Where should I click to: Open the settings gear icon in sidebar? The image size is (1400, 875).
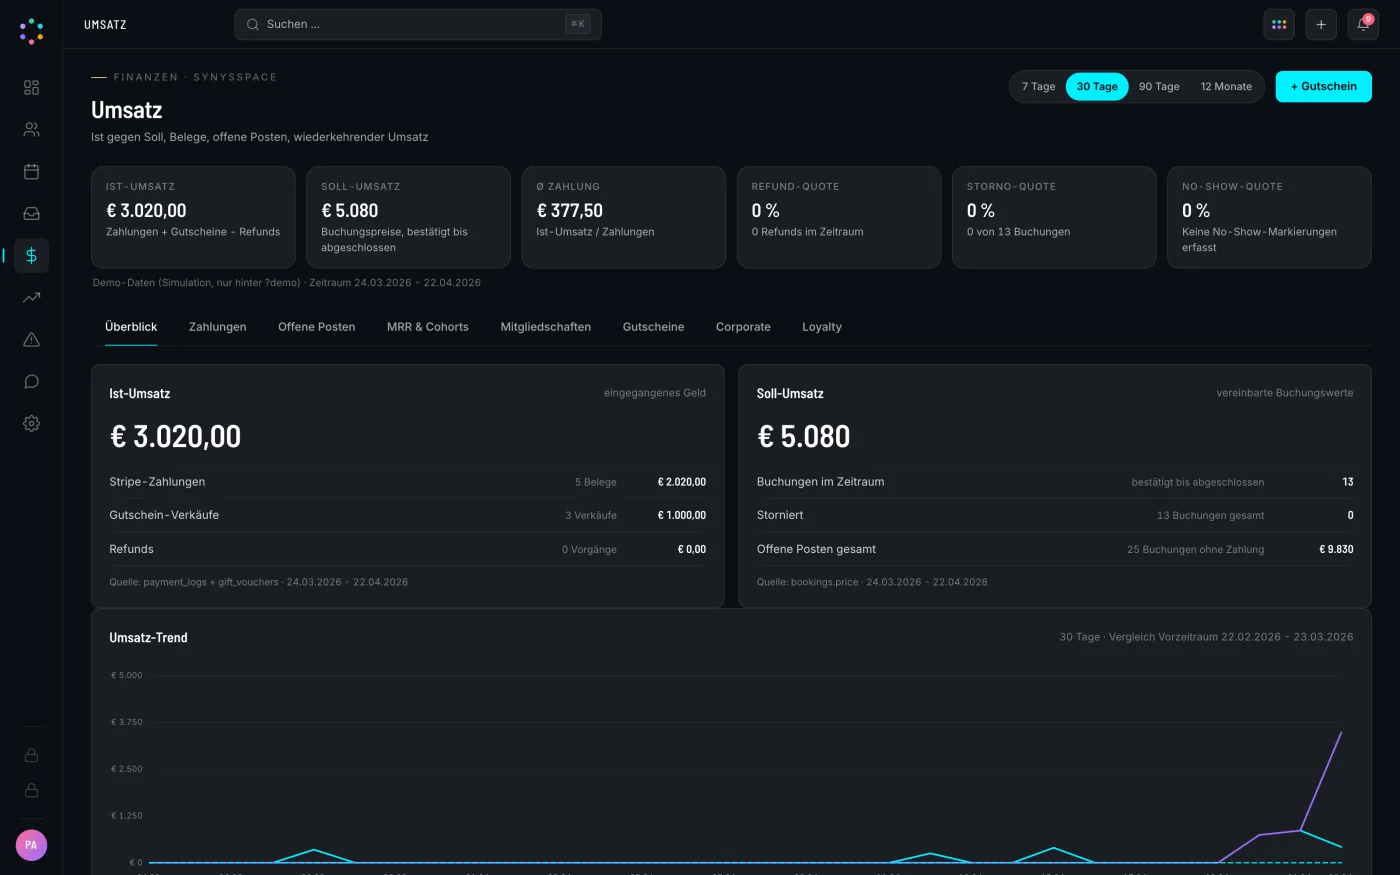point(31,424)
